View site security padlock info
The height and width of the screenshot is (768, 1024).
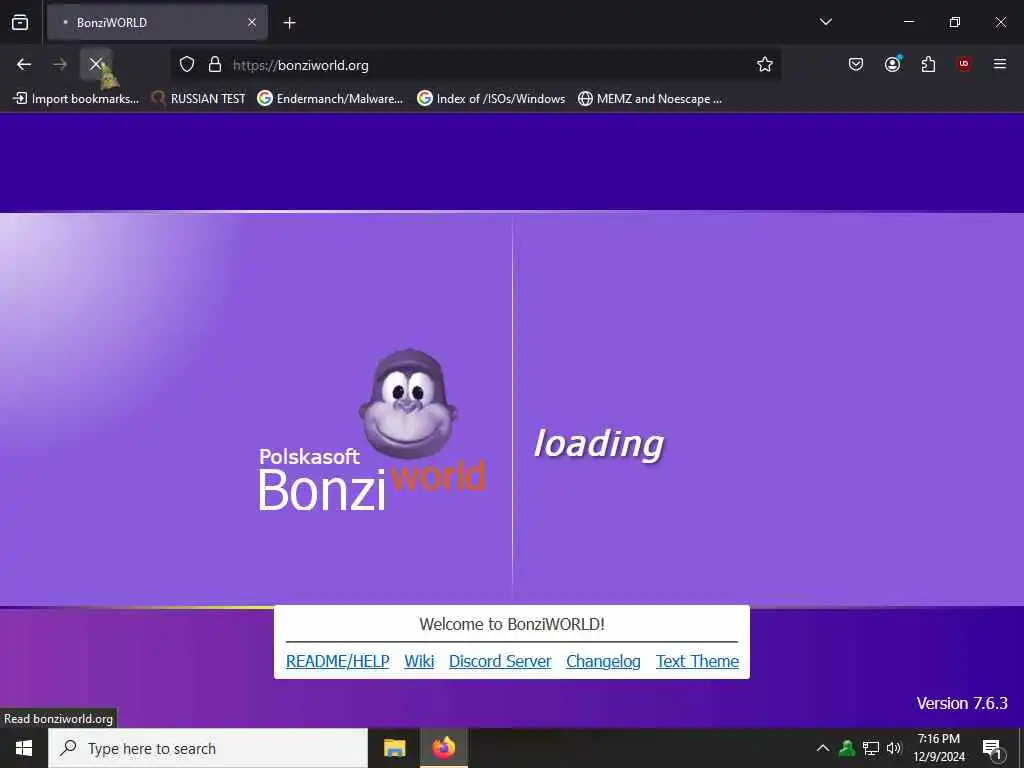click(x=215, y=64)
